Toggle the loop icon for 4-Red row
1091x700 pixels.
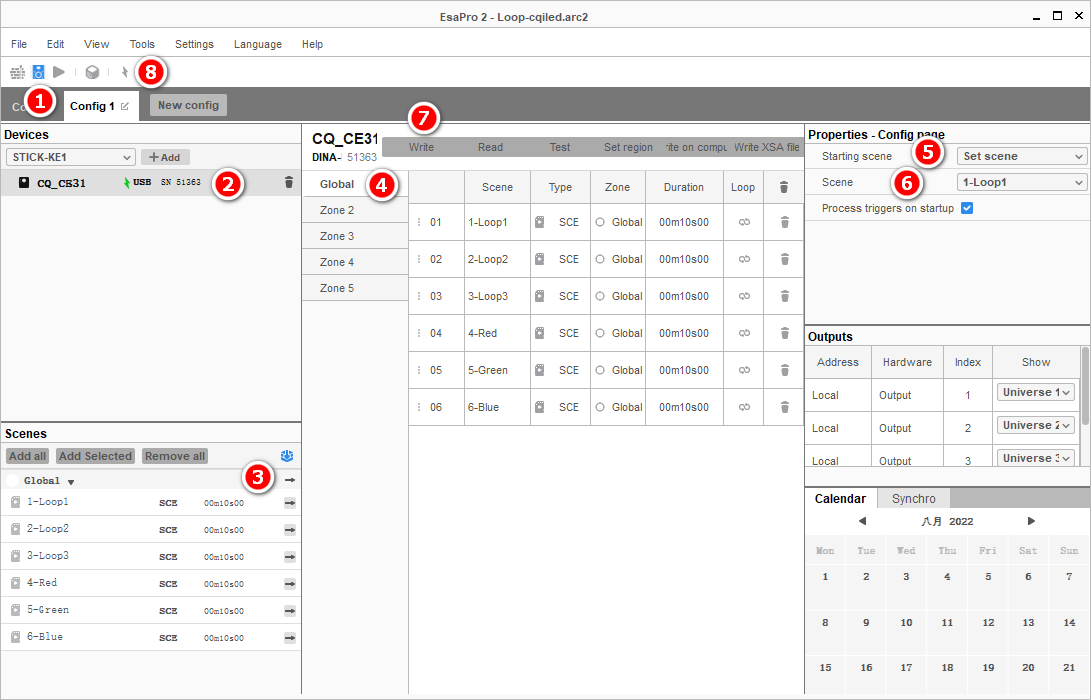tap(744, 333)
